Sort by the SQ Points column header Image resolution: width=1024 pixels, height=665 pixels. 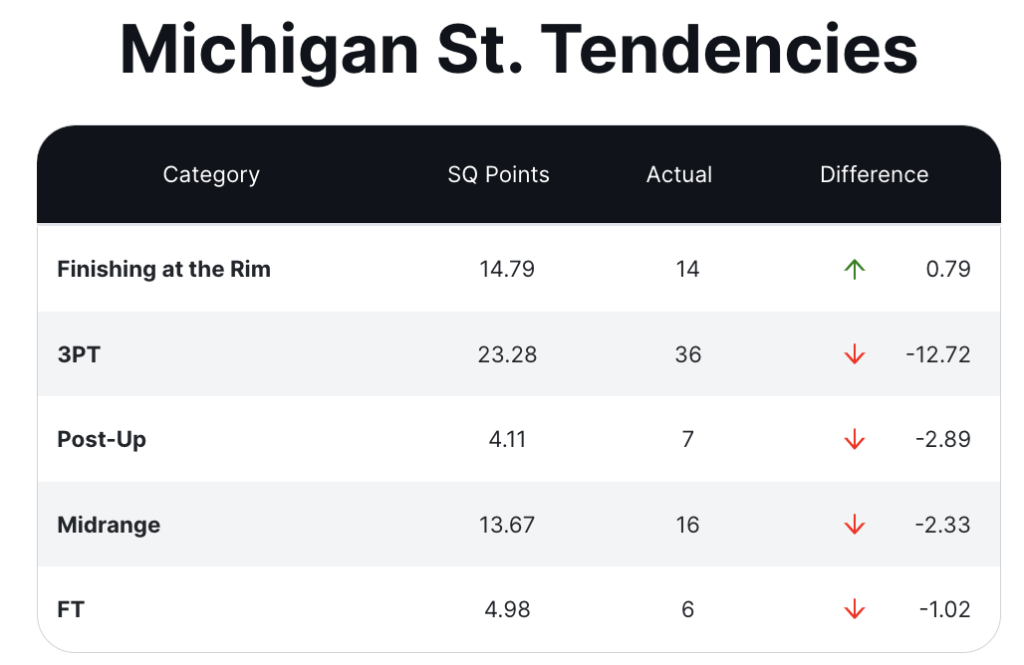(498, 175)
